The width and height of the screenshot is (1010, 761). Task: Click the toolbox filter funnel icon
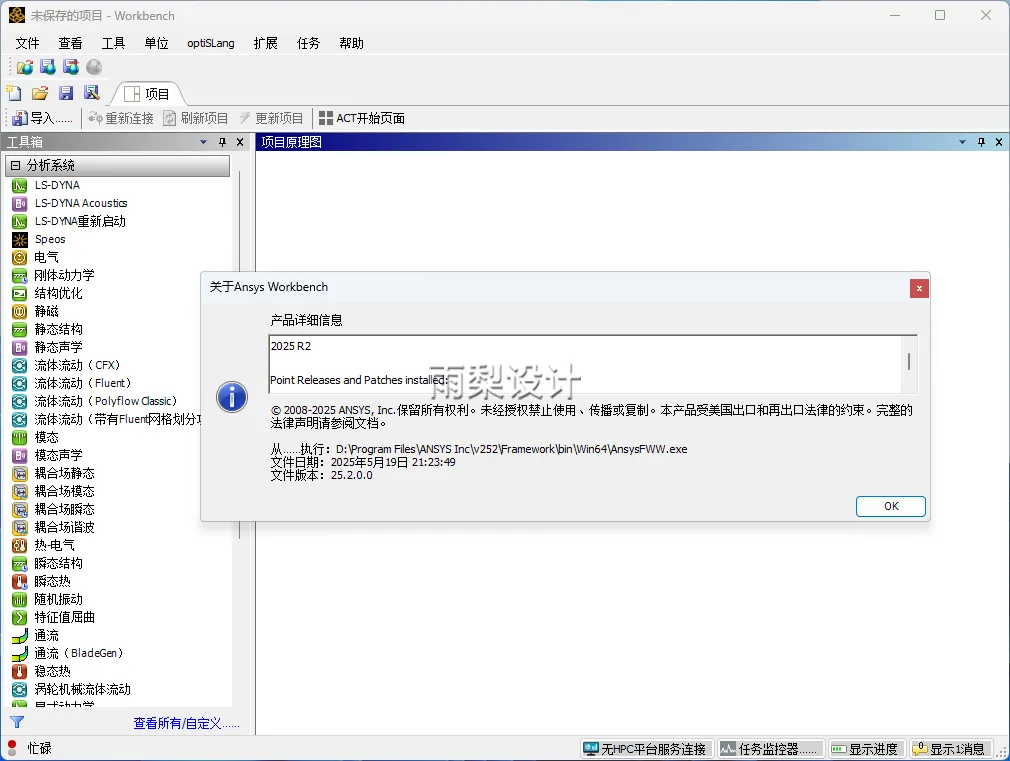coord(17,723)
